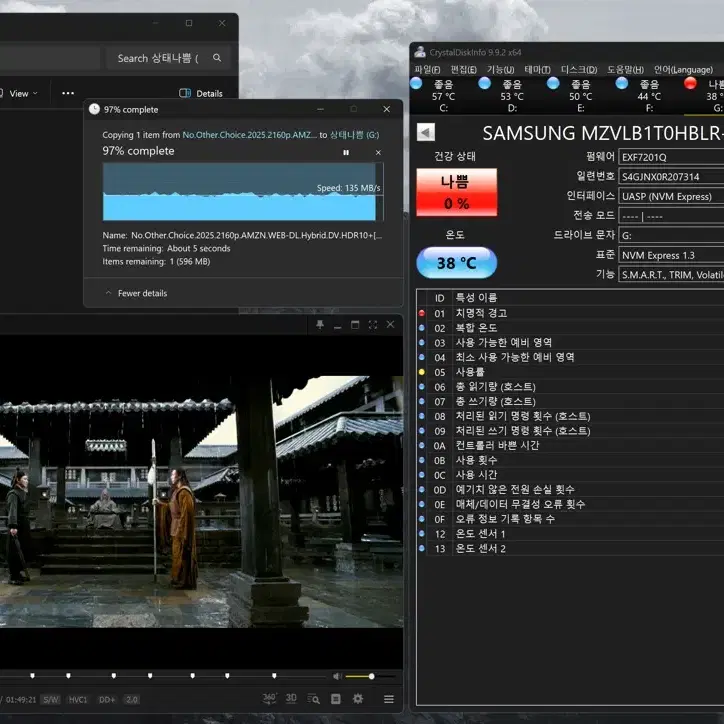Expand the View dropdown in Explorer

[19, 93]
